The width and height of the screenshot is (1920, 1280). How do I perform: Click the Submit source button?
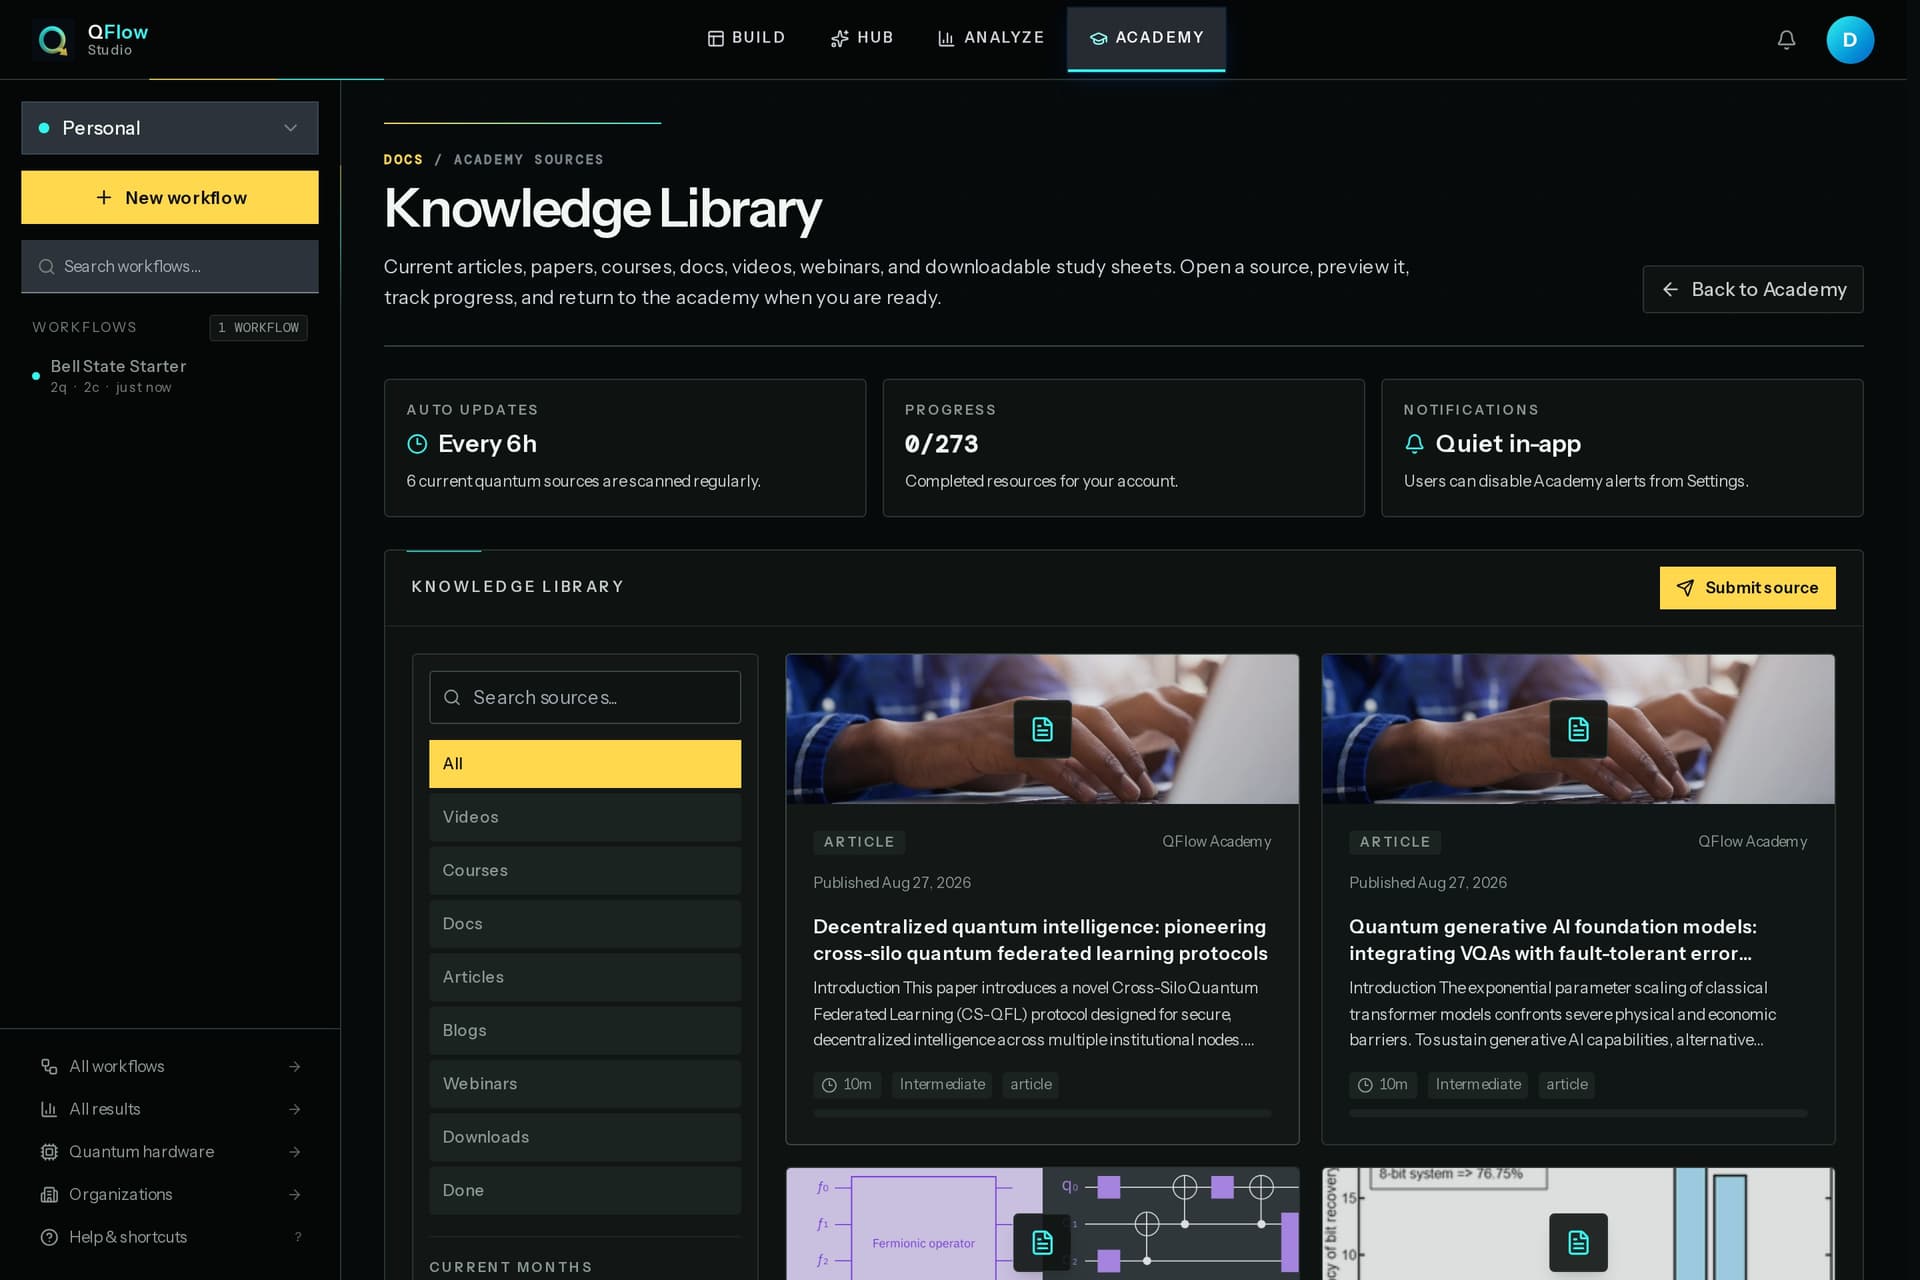[x=1747, y=588]
